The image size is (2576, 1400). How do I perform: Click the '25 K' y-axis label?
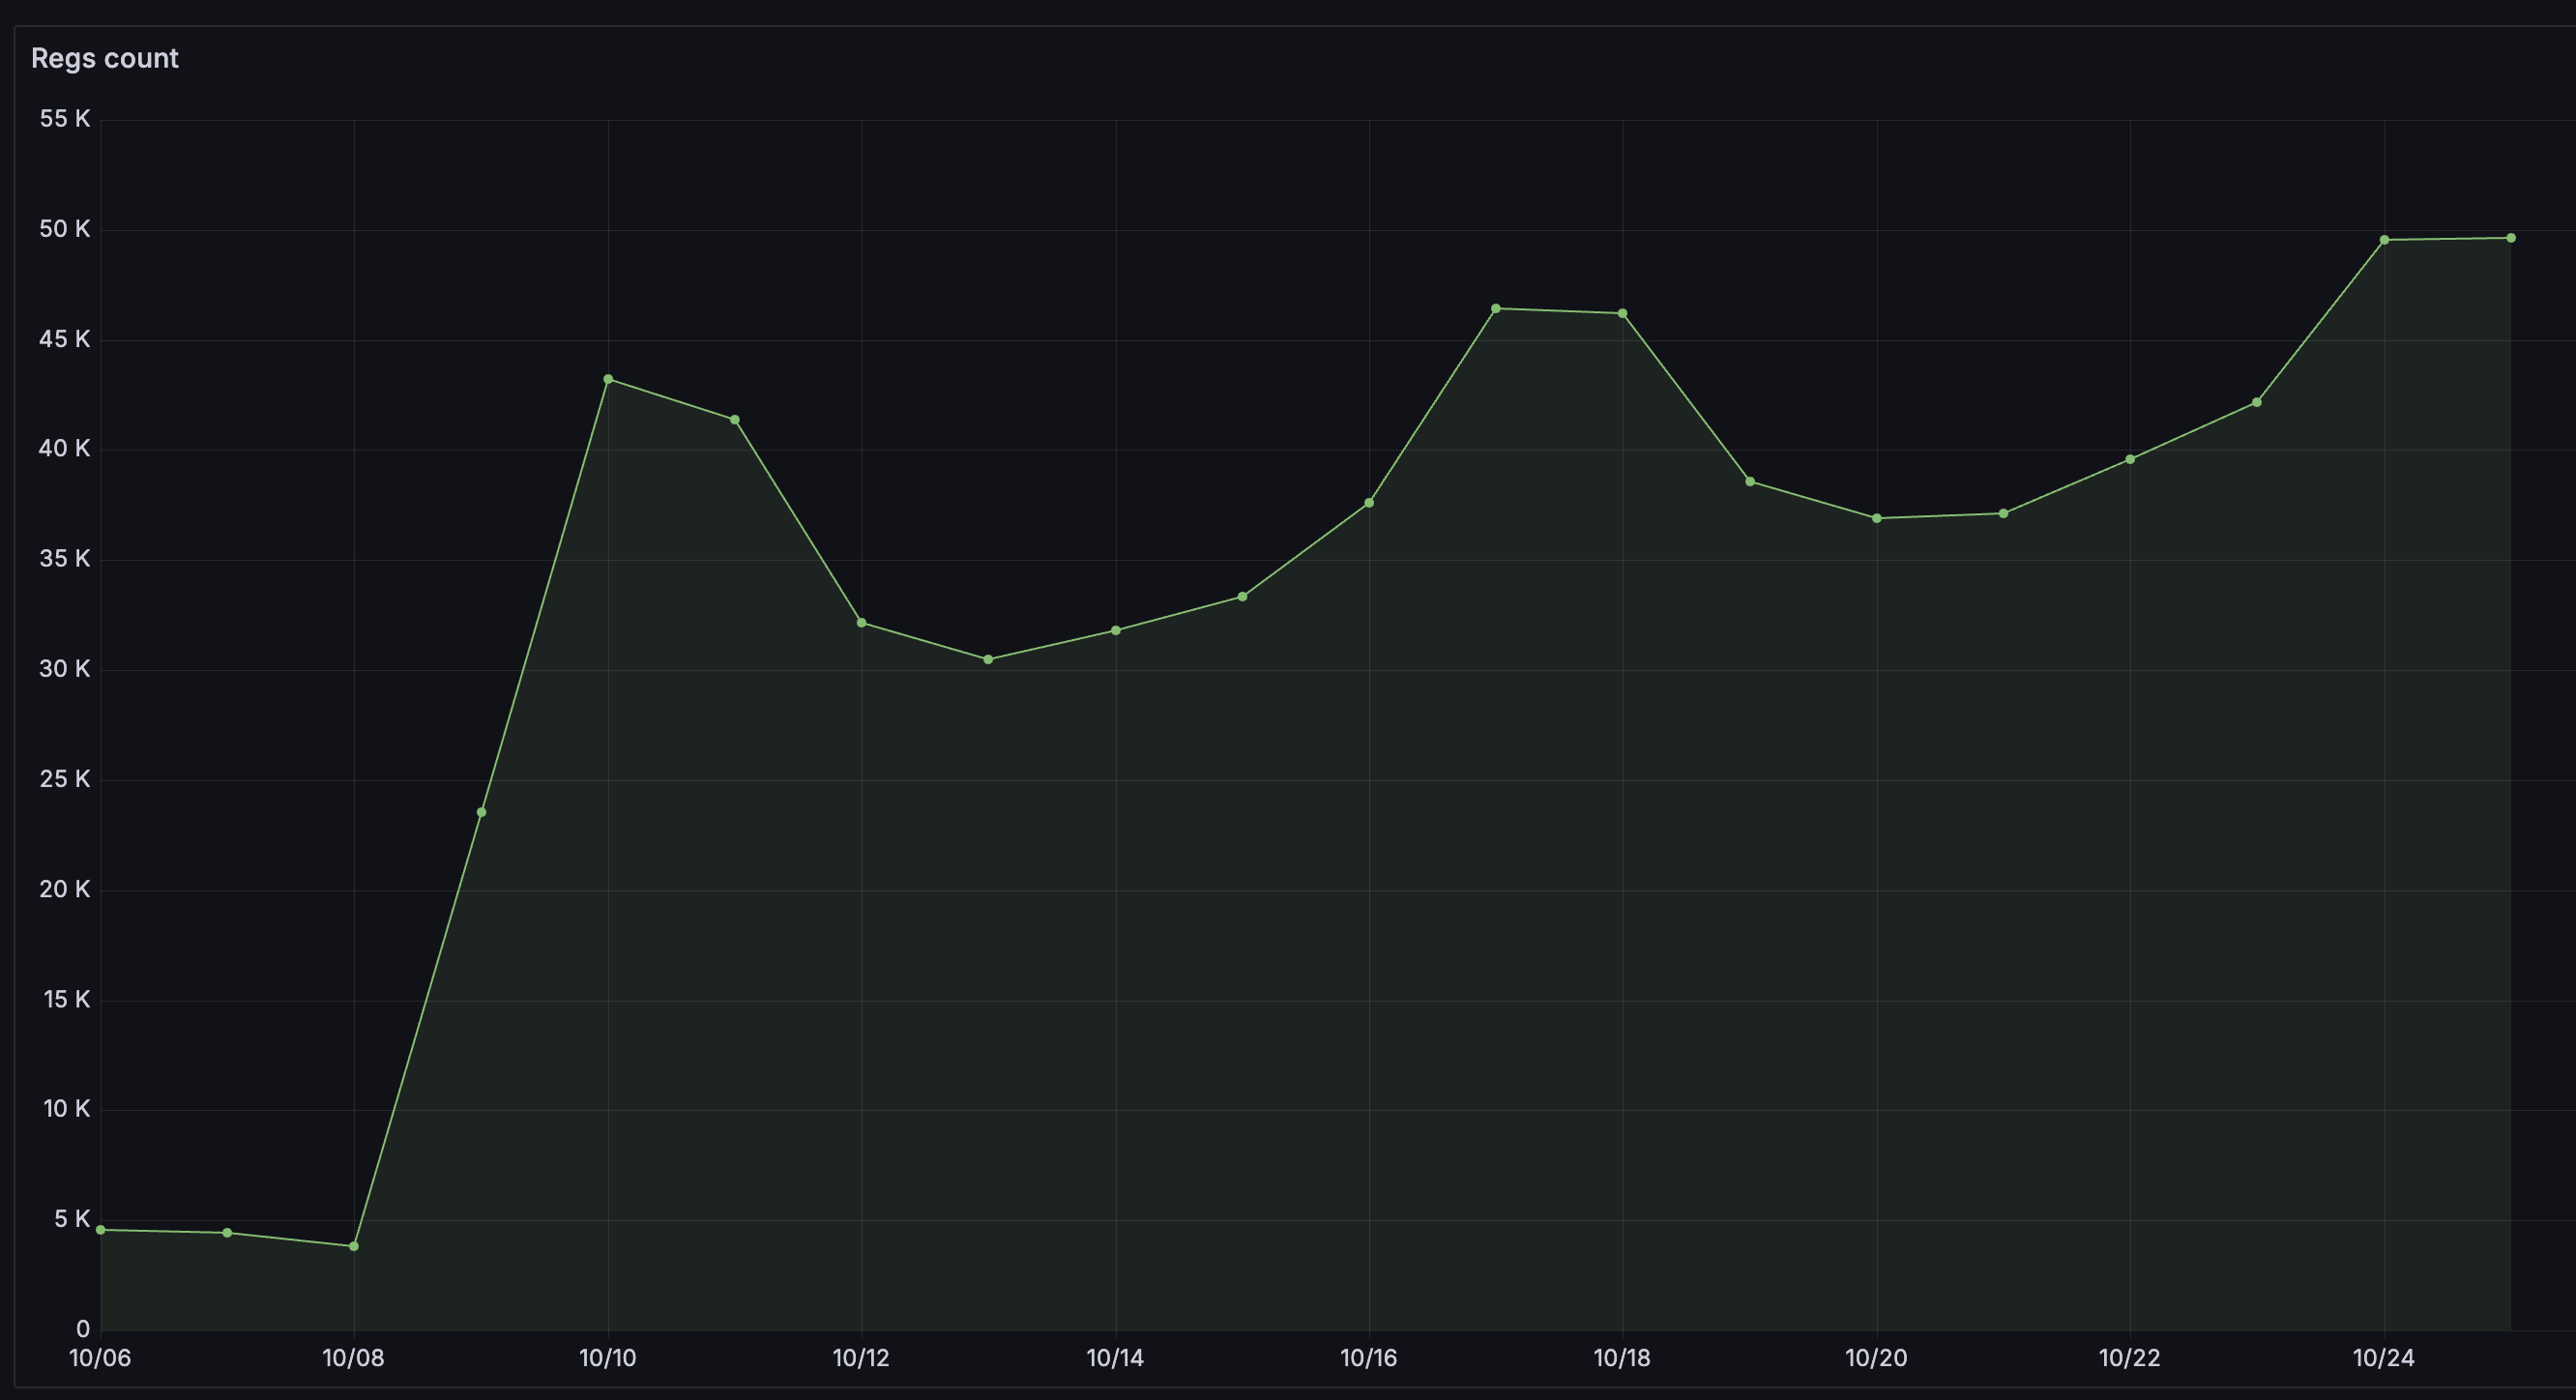coord(65,778)
